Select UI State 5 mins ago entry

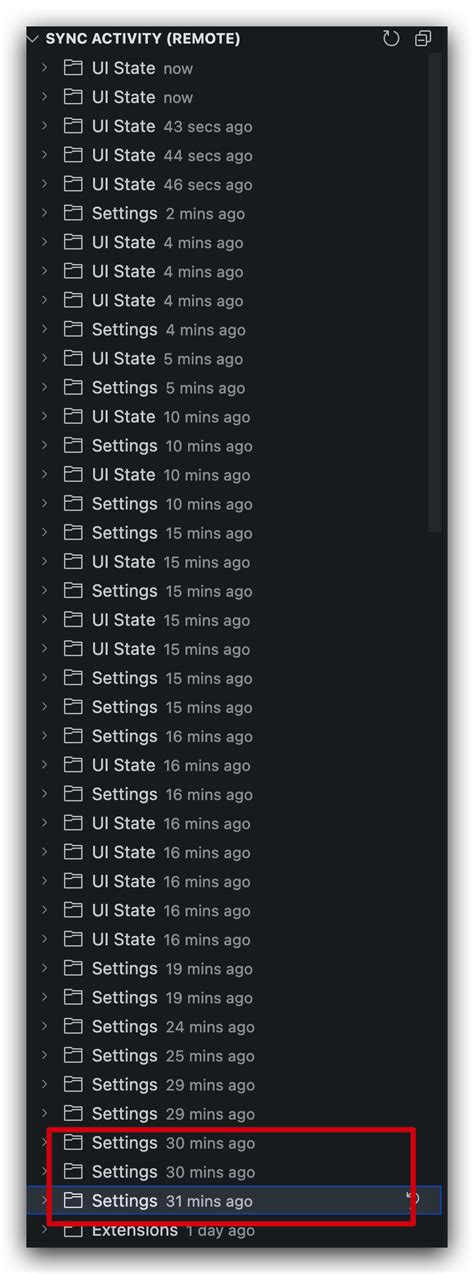[x=234, y=358]
